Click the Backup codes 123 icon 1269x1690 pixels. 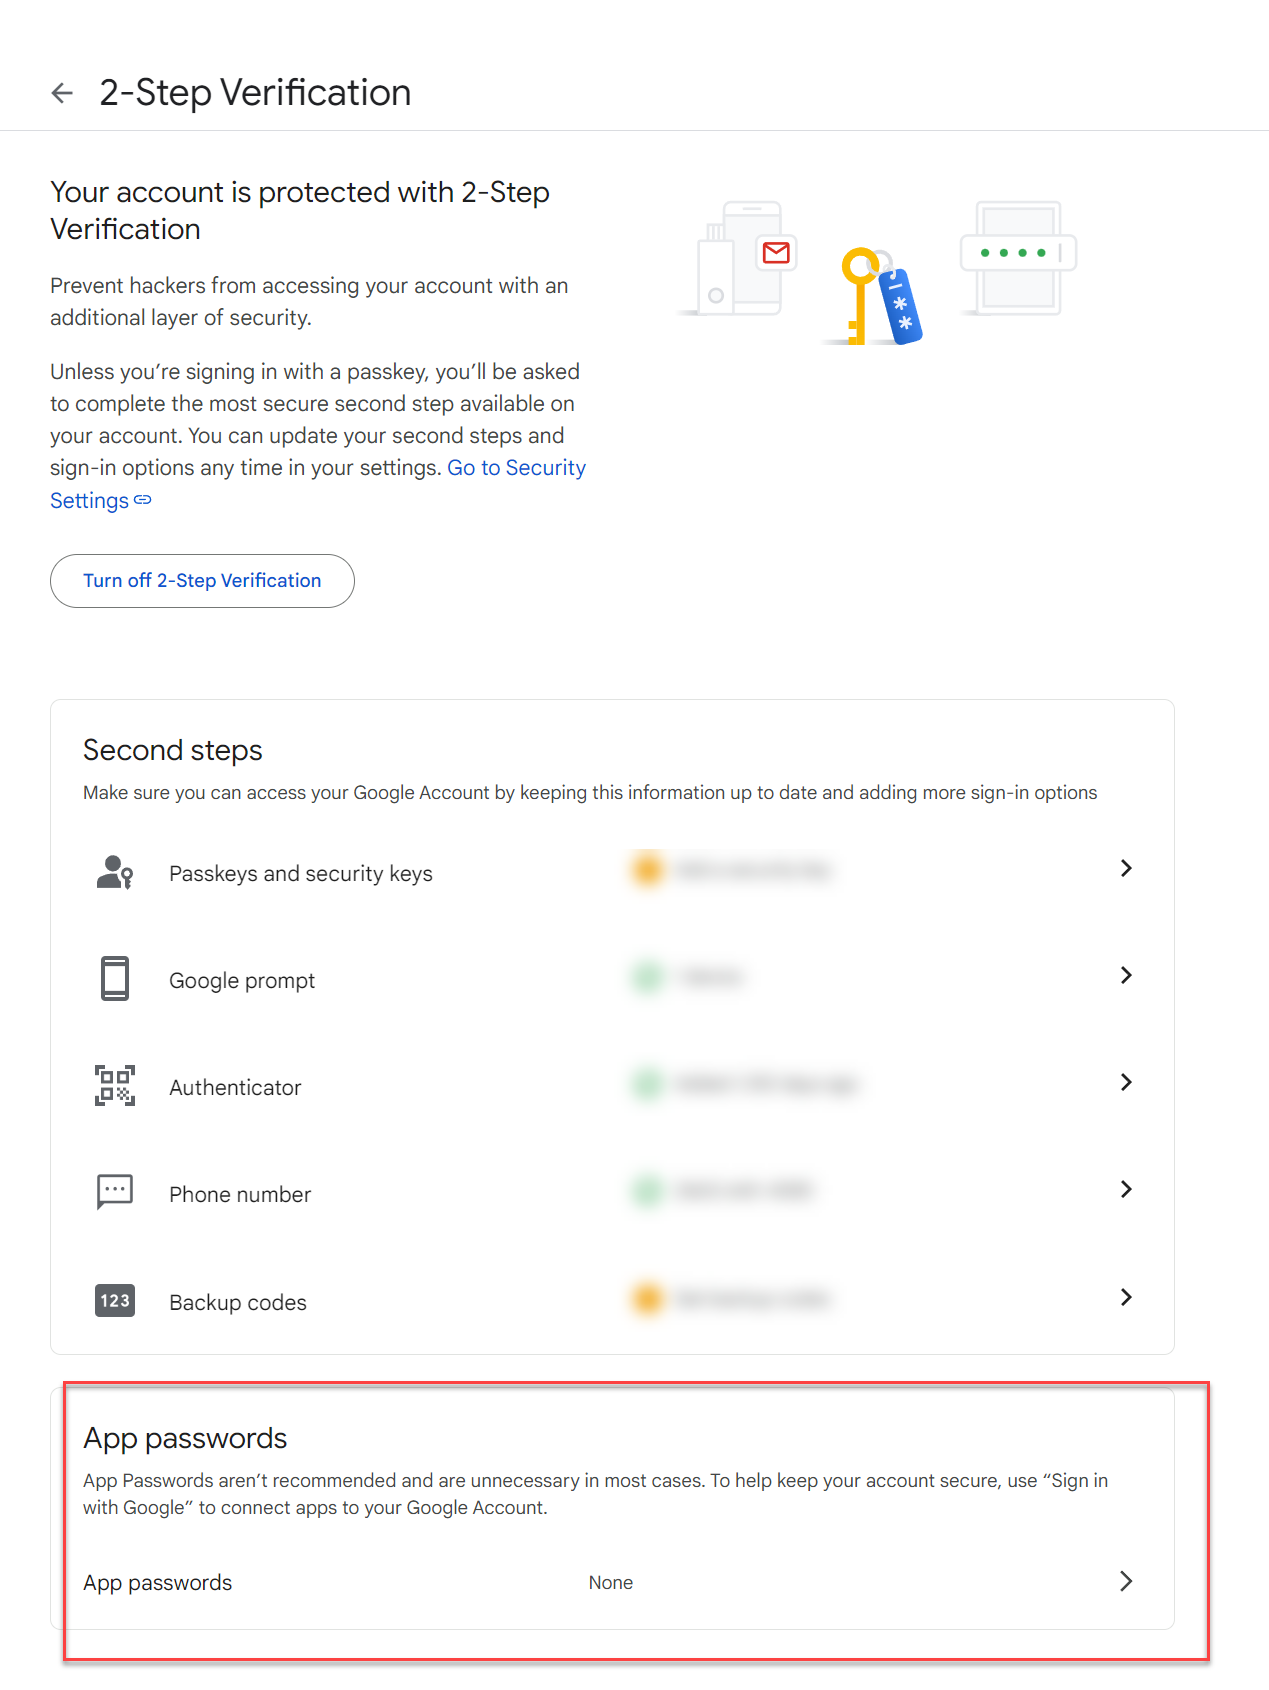(x=115, y=1300)
